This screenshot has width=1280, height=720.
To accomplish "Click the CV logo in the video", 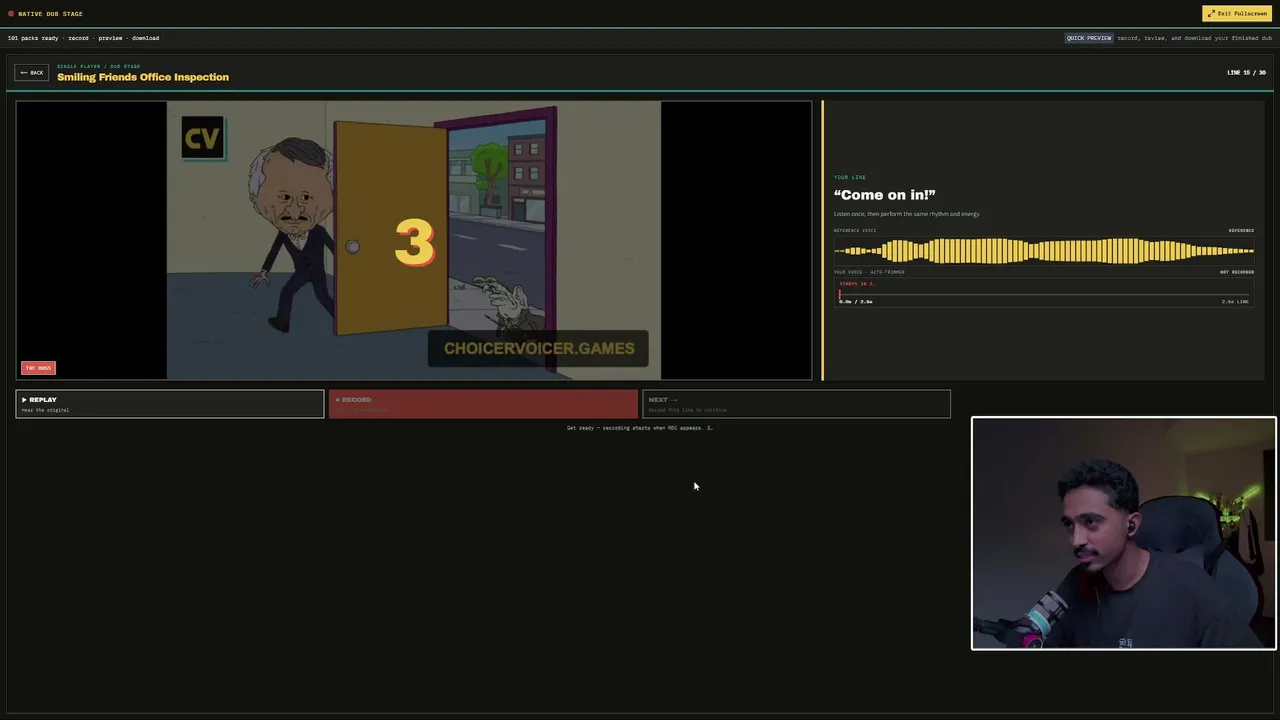I will click(201, 138).
